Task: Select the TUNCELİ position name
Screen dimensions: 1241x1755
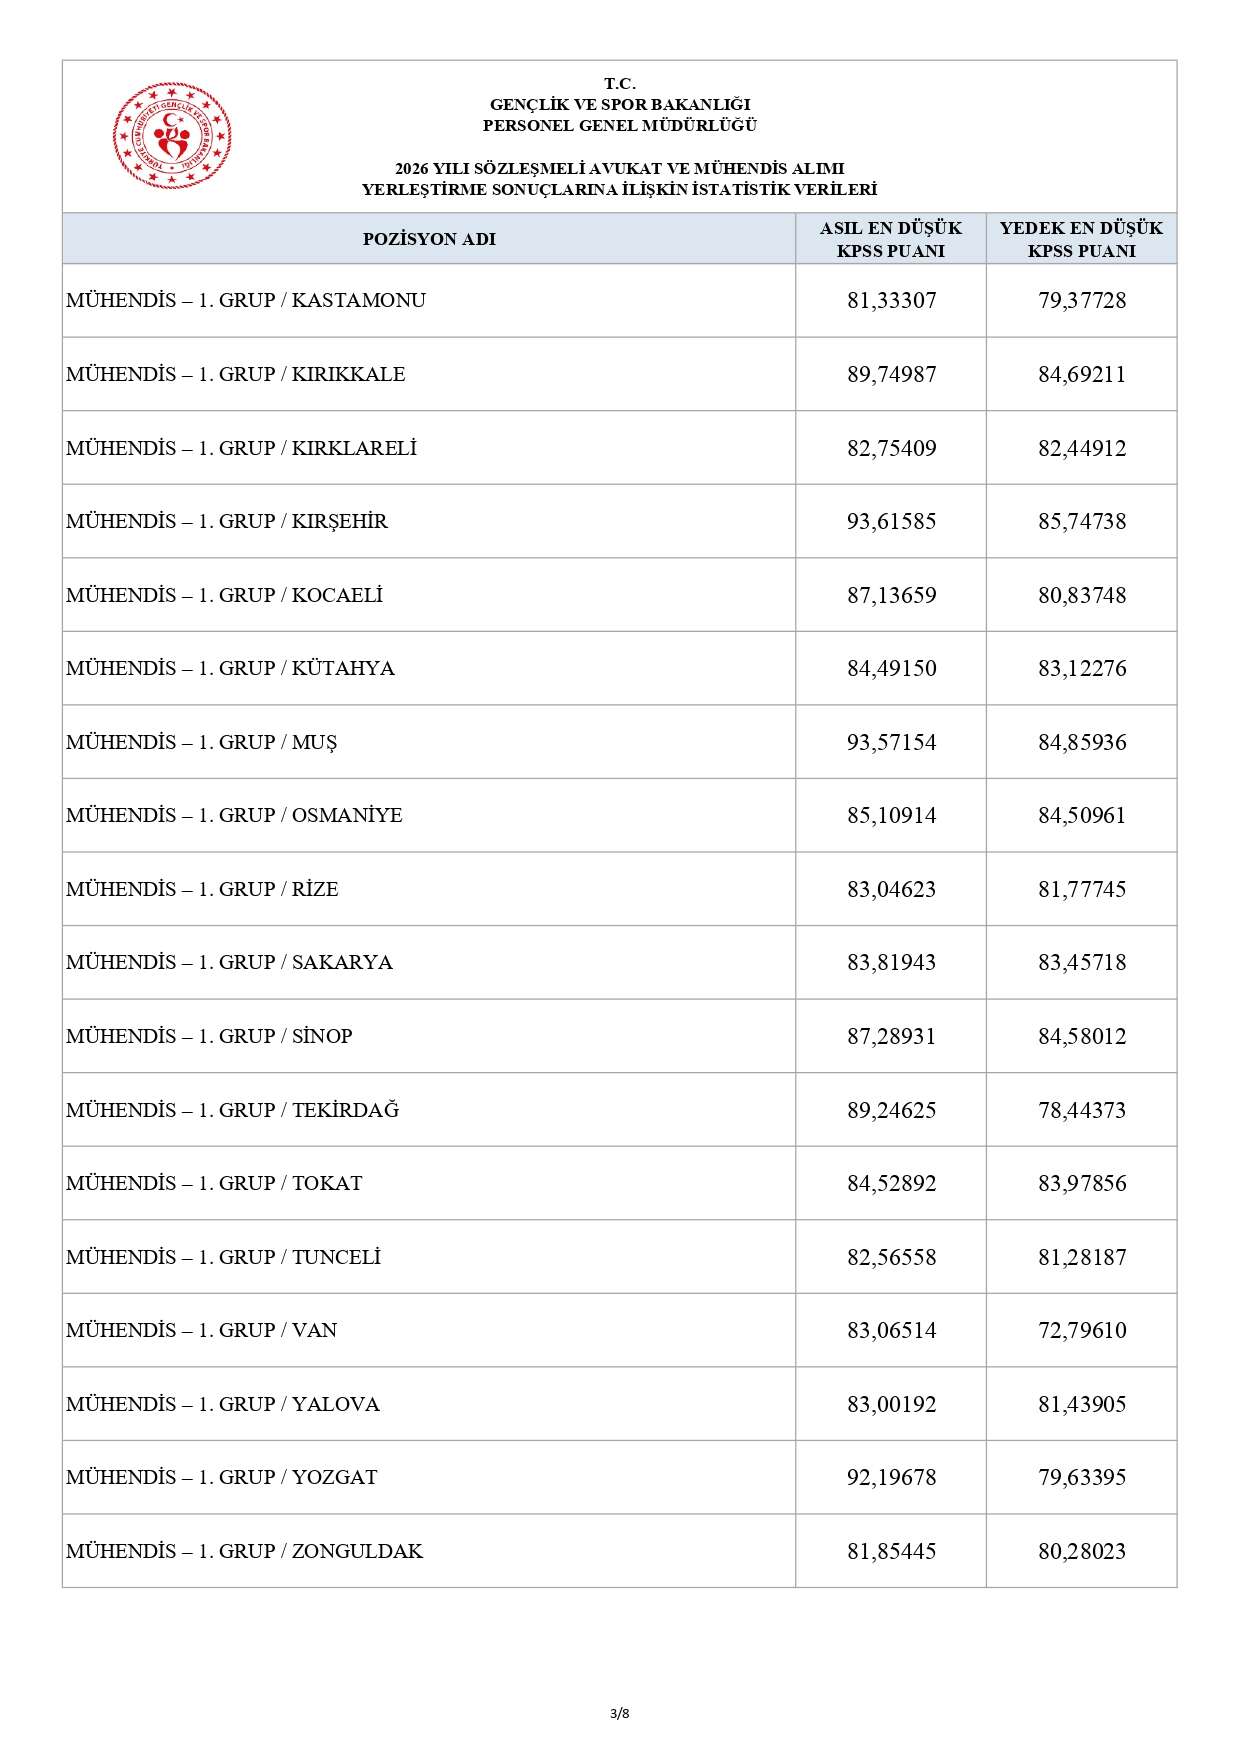Action: [x=224, y=1257]
